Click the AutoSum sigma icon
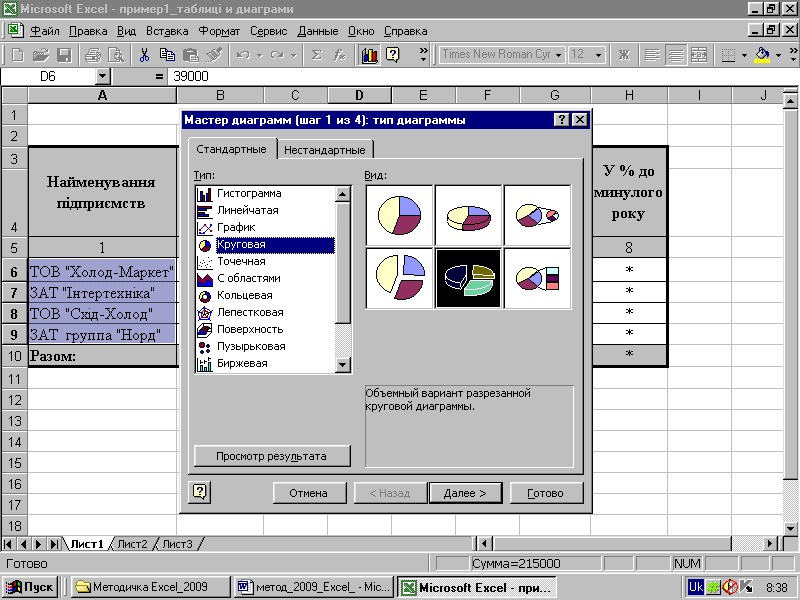The height and width of the screenshot is (600, 800). point(317,55)
